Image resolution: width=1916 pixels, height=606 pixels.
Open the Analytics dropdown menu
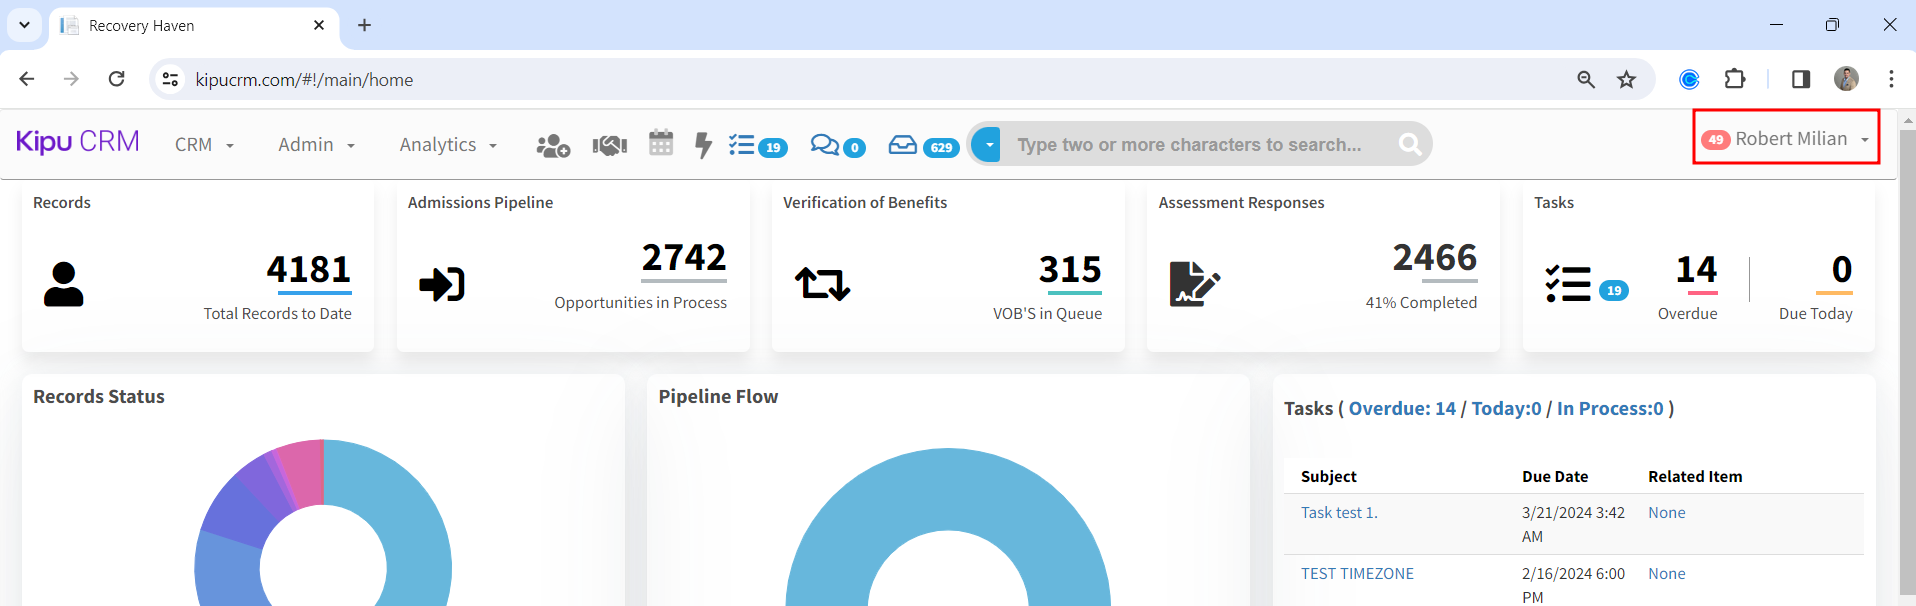pos(448,145)
